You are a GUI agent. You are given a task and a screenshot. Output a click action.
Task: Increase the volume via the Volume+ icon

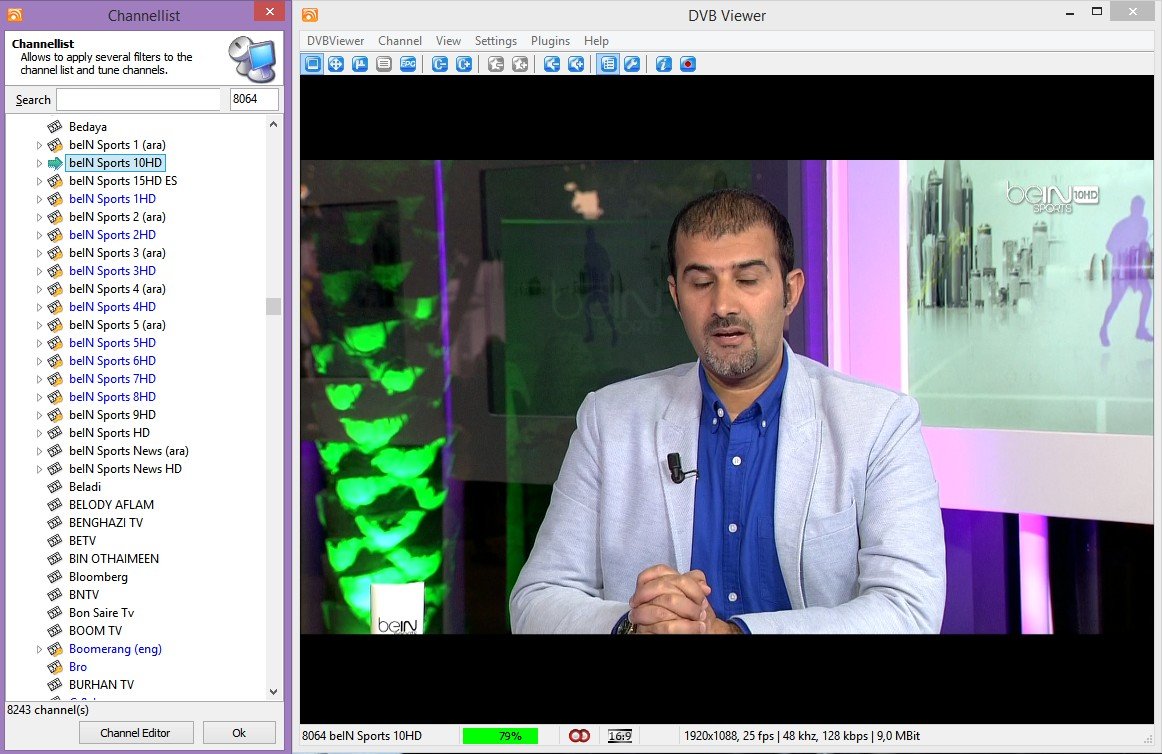pos(575,63)
